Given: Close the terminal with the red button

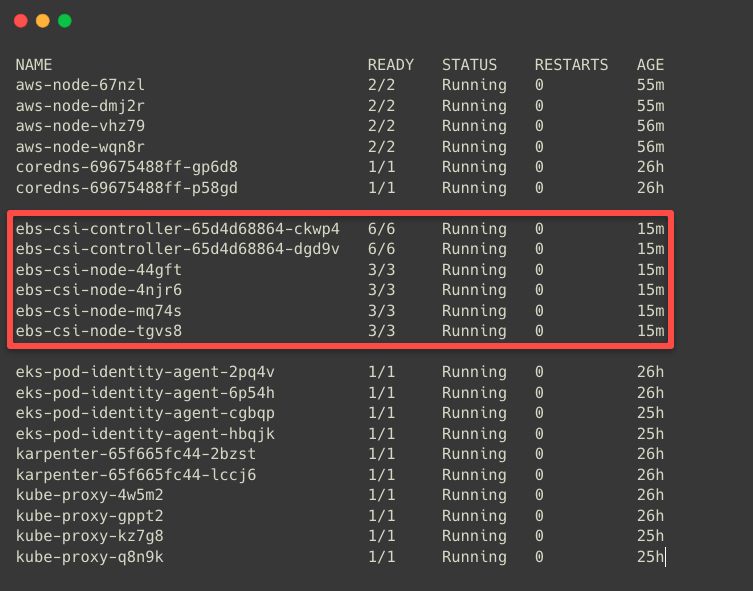Looking at the screenshot, I should click(21, 21).
